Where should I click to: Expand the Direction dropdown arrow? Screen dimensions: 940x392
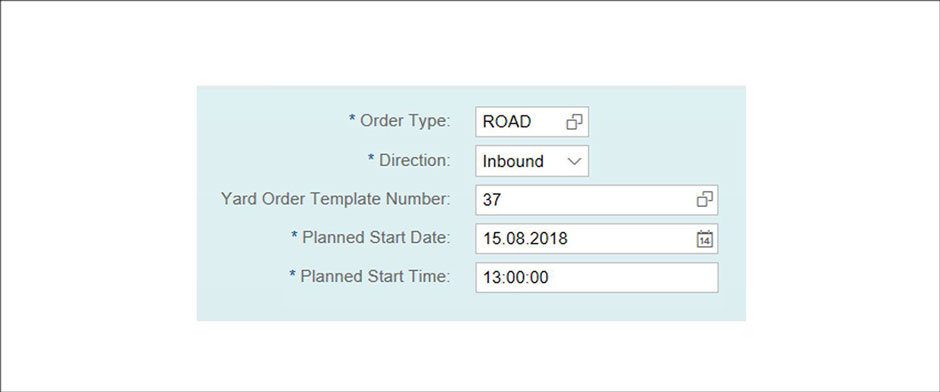pyautogui.click(x=574, y=161)
